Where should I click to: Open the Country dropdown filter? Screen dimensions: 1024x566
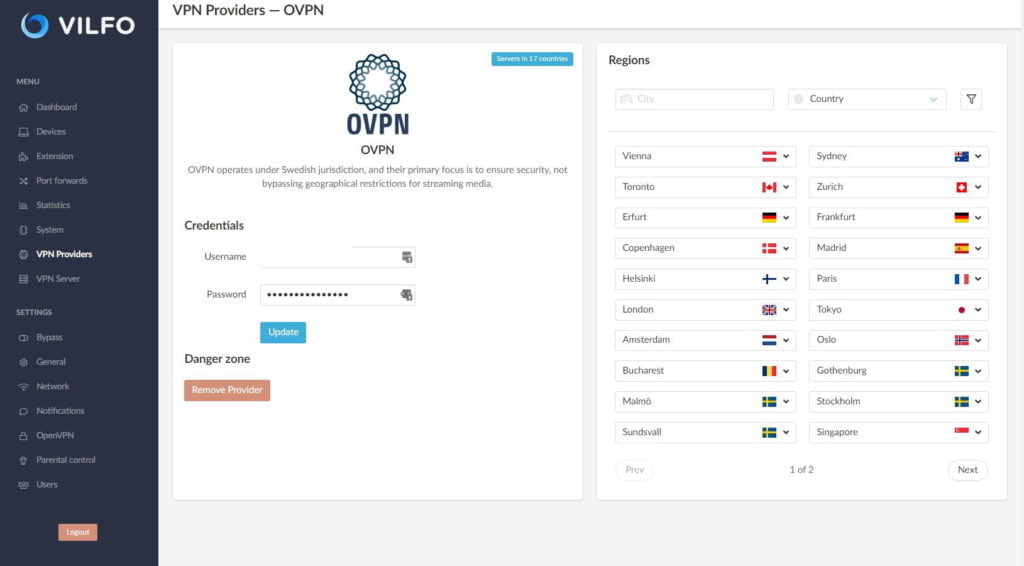coord(867,99)
